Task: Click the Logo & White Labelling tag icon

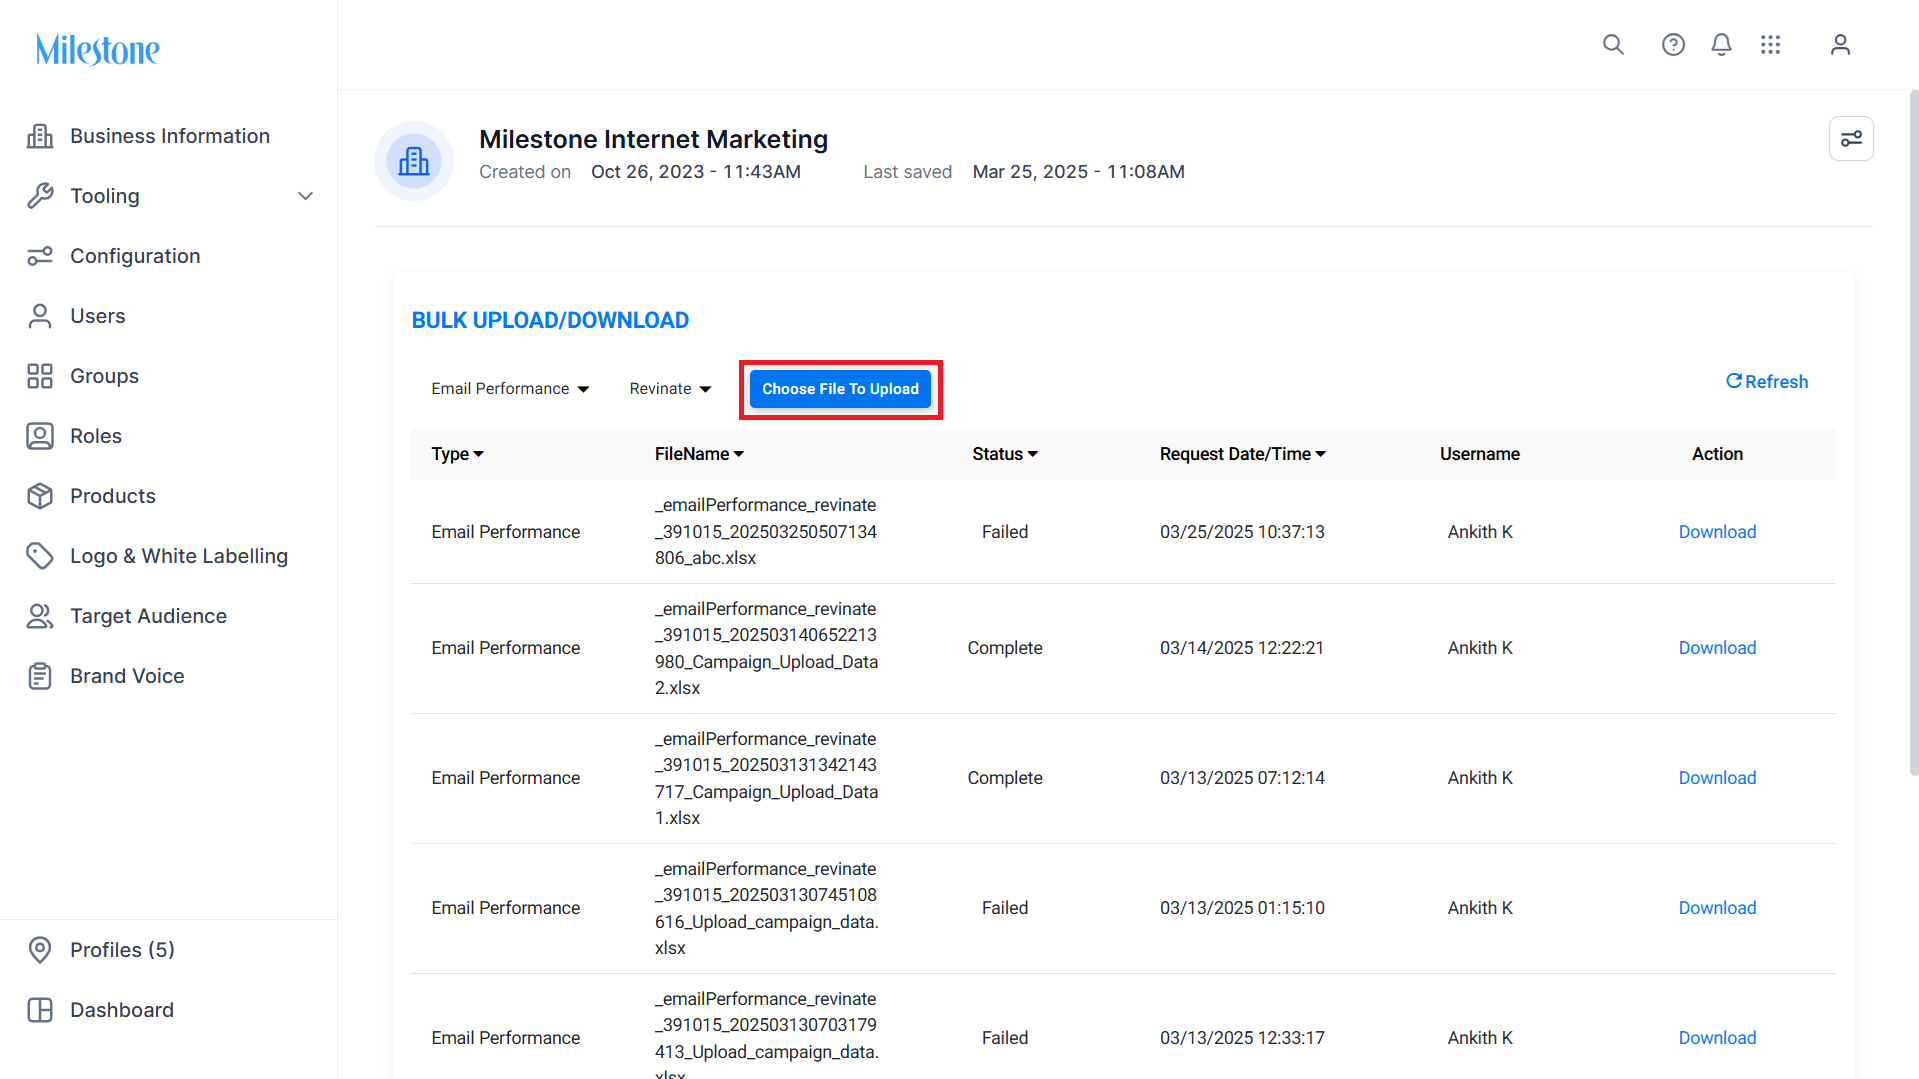Action: 40,556
